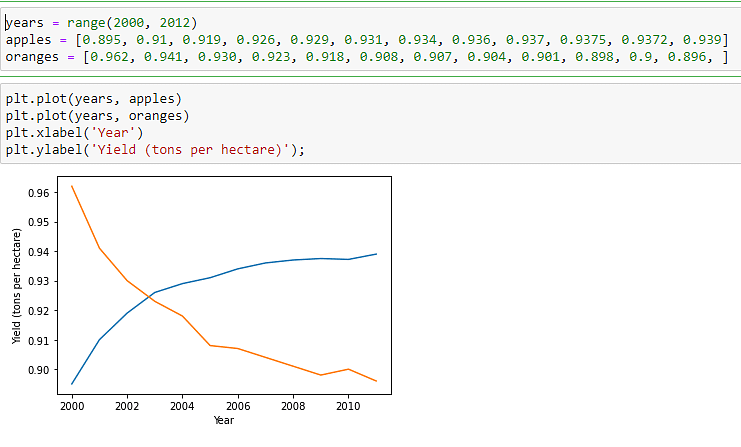This screenshot has height=447, width=741.
Task: Click the 2012 argument in range call
Action: pos(175,23)
